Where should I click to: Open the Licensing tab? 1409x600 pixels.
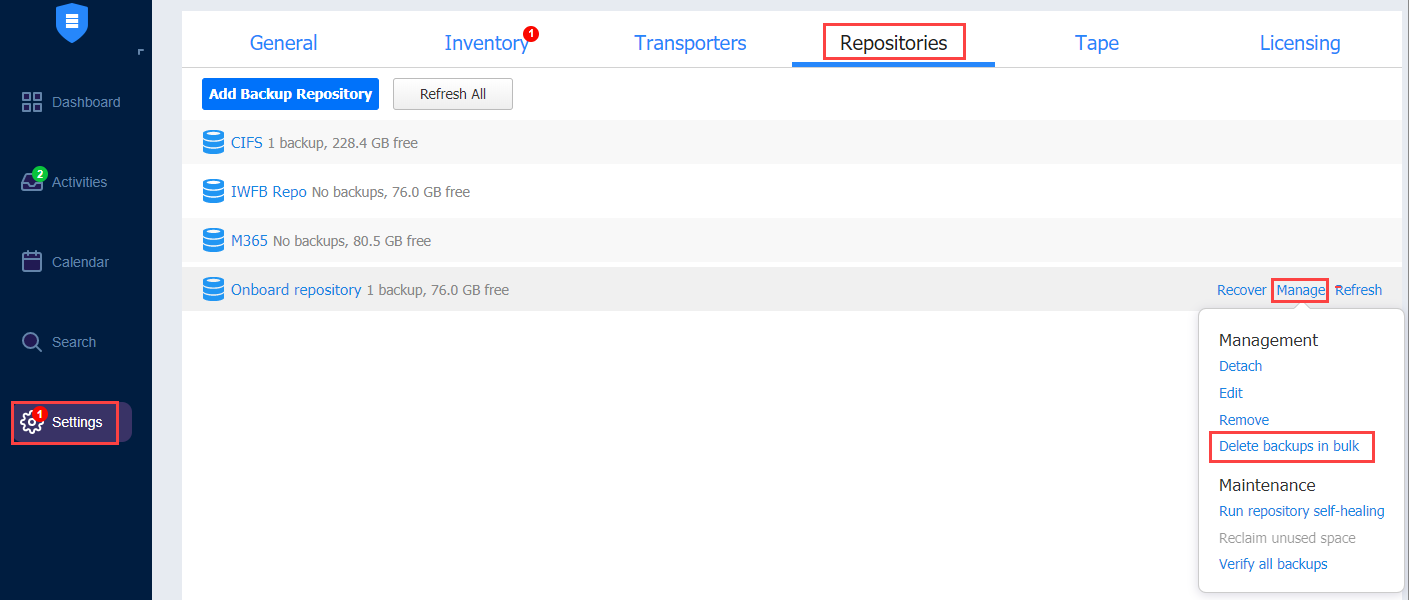(1299, 43)
